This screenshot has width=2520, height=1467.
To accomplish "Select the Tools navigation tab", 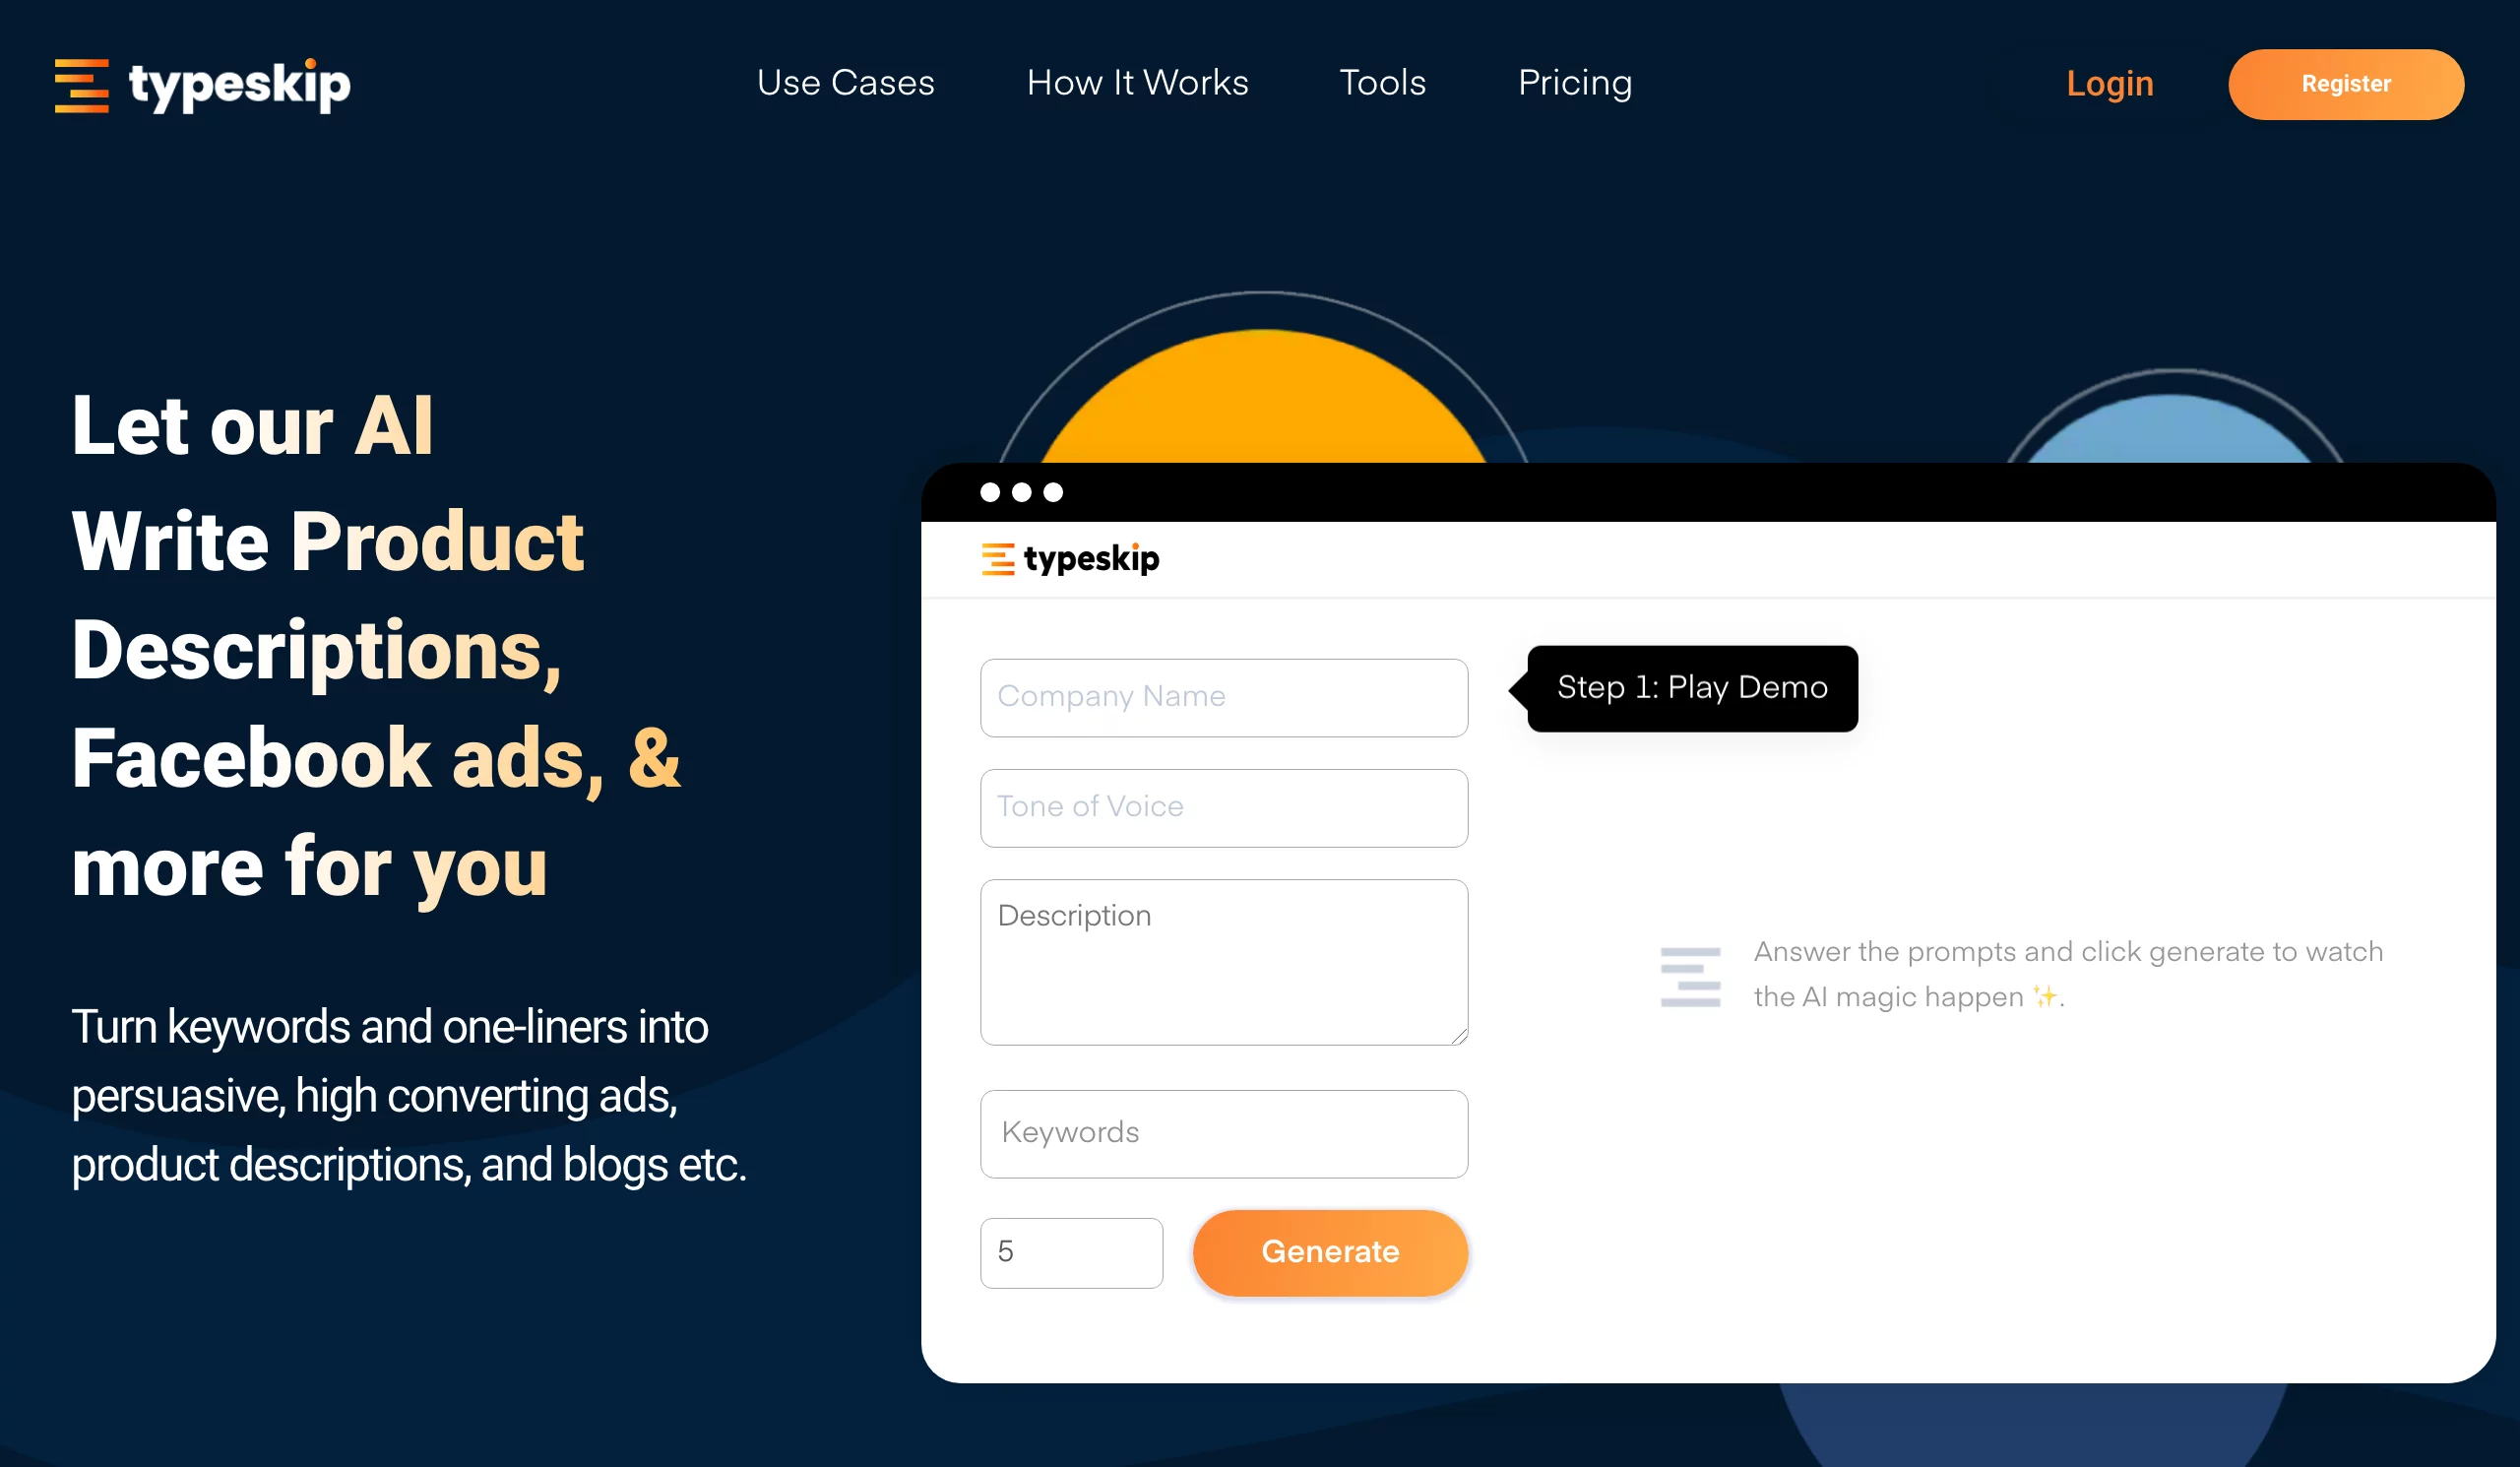I will coord(1380,82).
